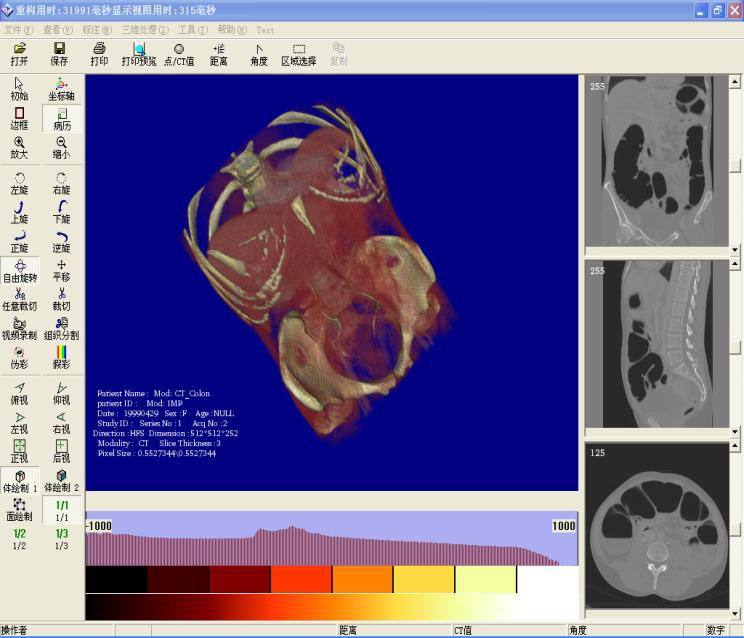The height and width of the screenshot is (638, 744).
Task: Open 打印预览 print preview
Action: (139, 54)
